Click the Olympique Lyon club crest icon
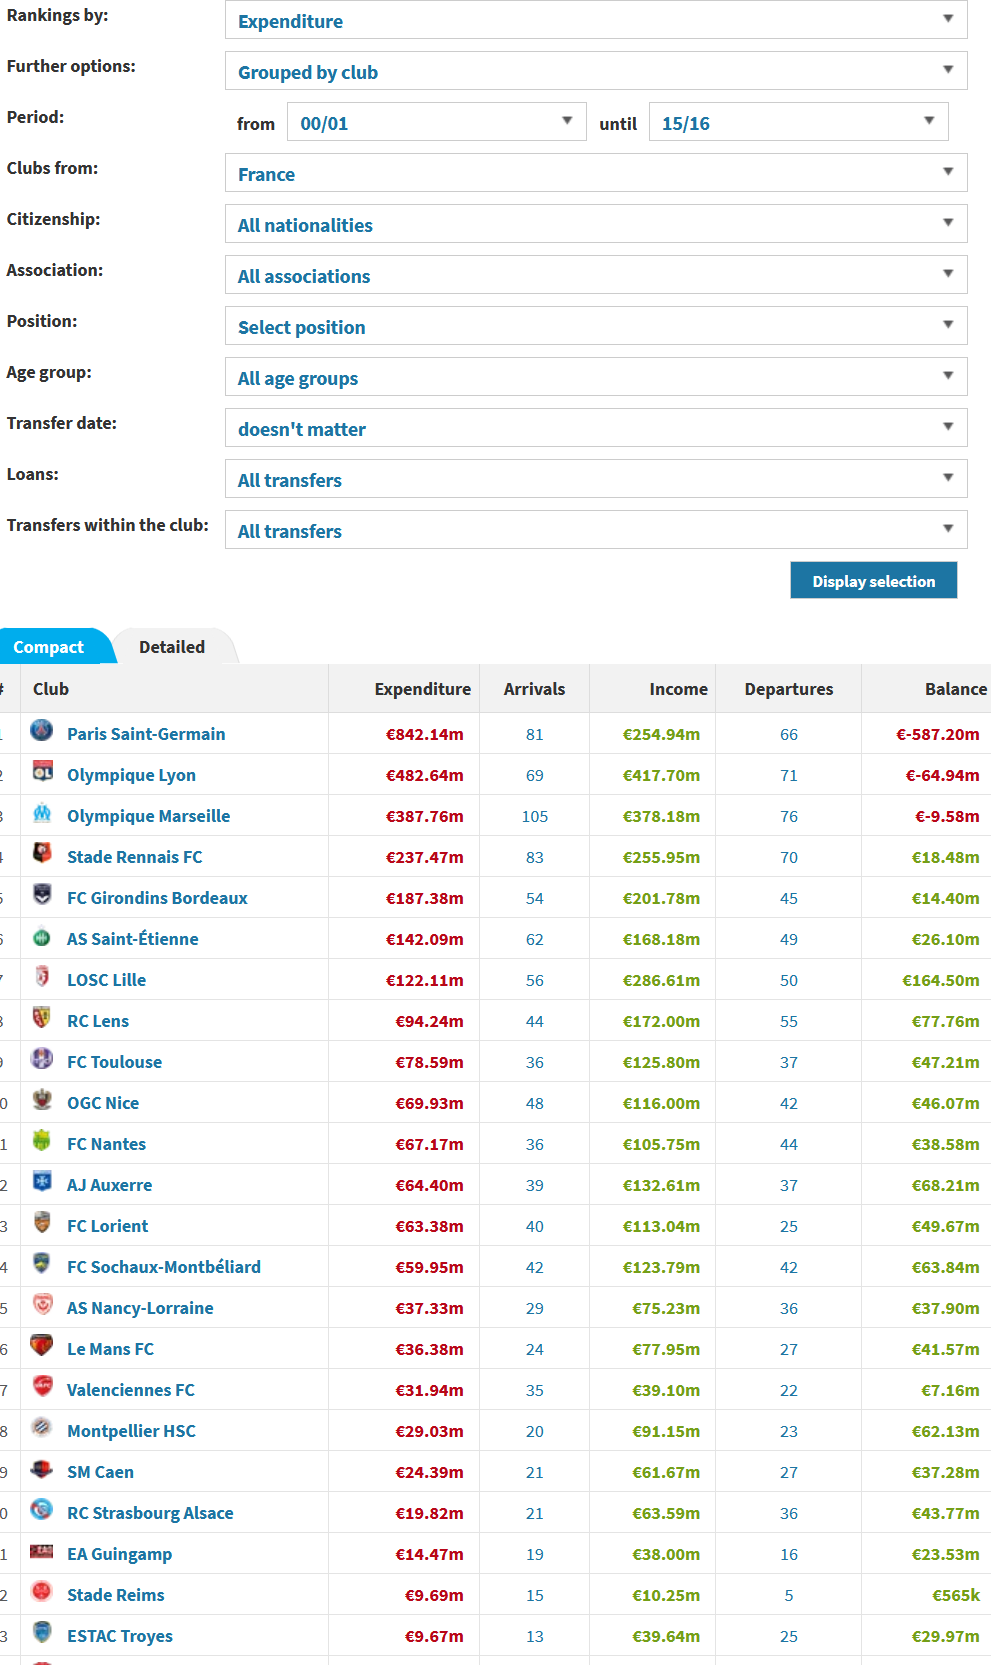Screen dimensions: 991x1665 tap(41, 772)
